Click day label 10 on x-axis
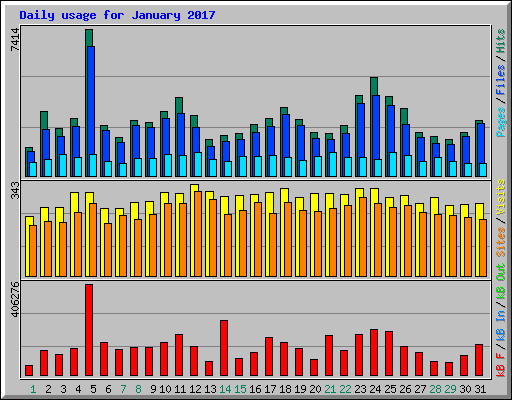 (165, 389)
